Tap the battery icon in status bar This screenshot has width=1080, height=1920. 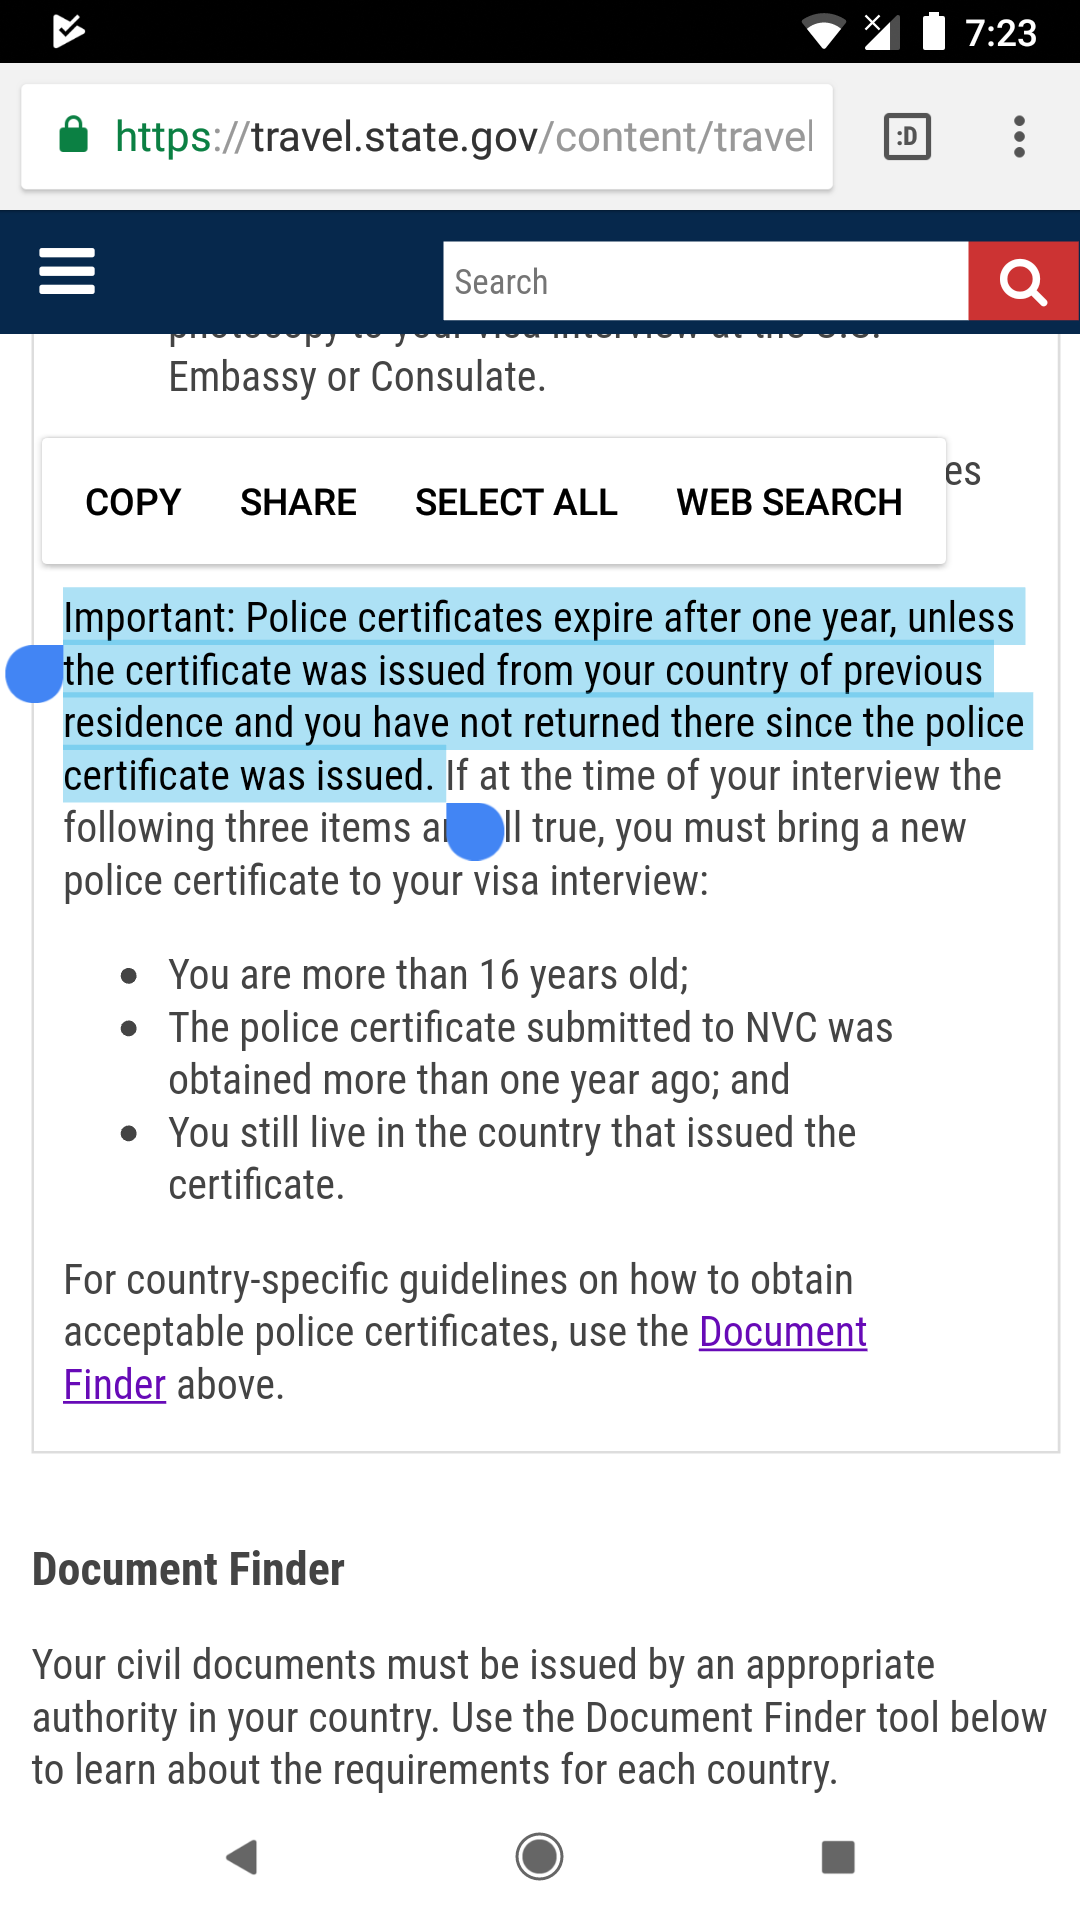pyautogui.click(x=933, y=31)
